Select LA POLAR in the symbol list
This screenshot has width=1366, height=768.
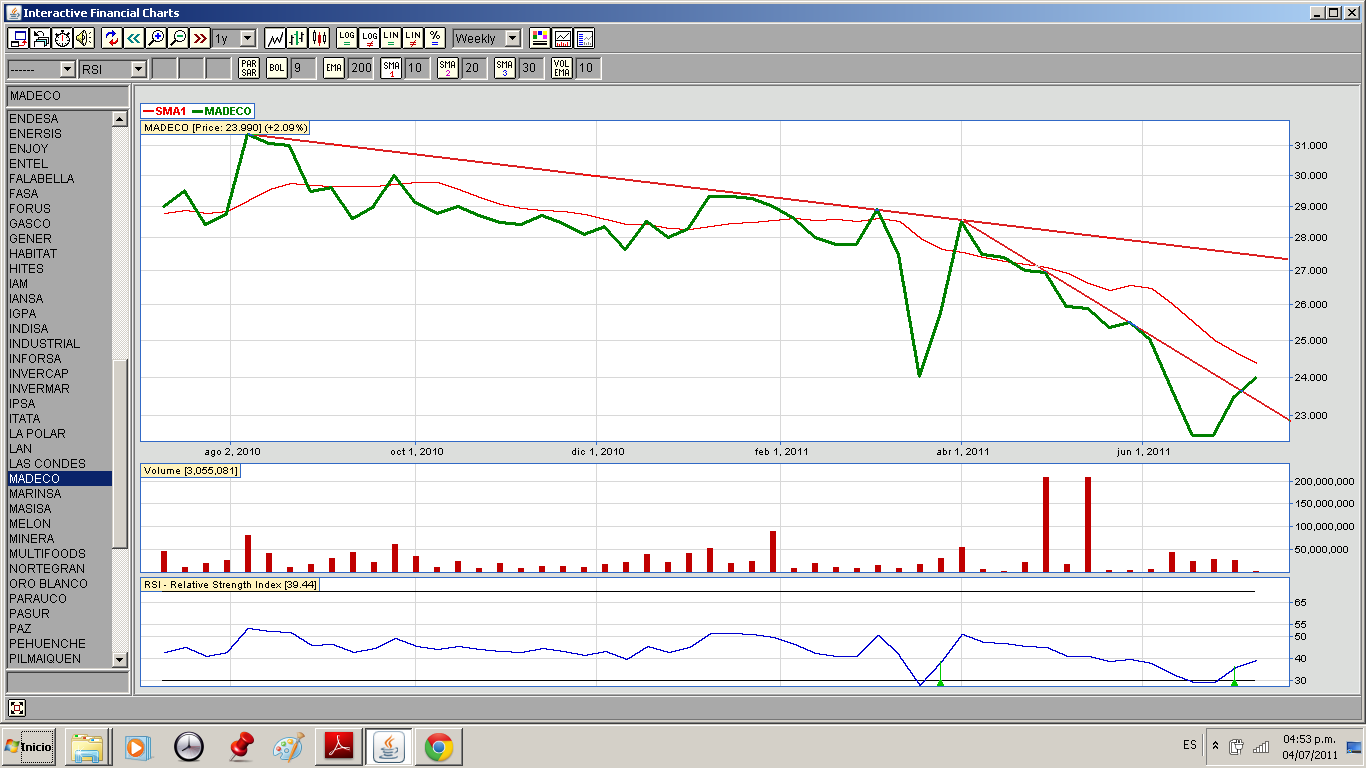[60, 434]
